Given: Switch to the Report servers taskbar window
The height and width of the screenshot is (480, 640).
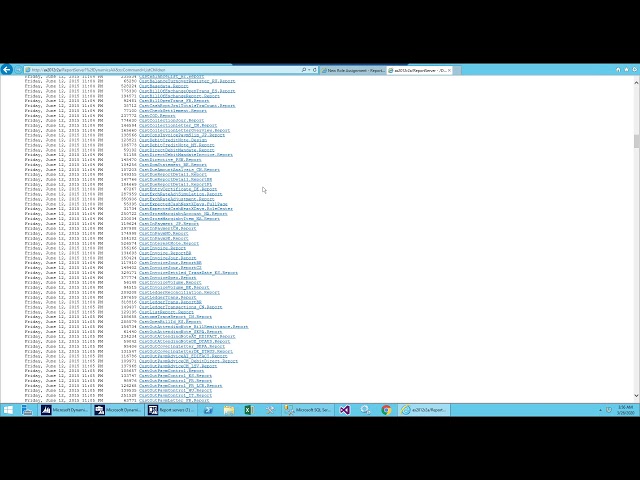Looking at the screenshot, I should click(x=171, y=410).
